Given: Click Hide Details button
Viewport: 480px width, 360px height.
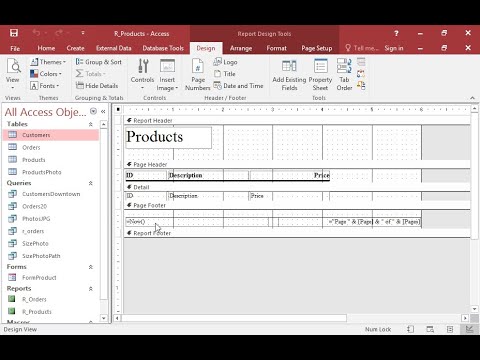Looking at the screenshot, I should (97, 86).
